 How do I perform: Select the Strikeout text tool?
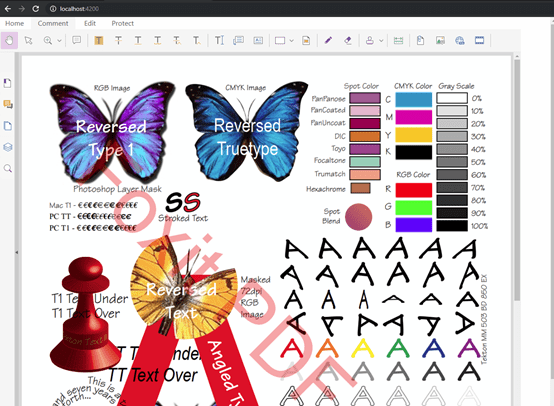coord(118,41)
